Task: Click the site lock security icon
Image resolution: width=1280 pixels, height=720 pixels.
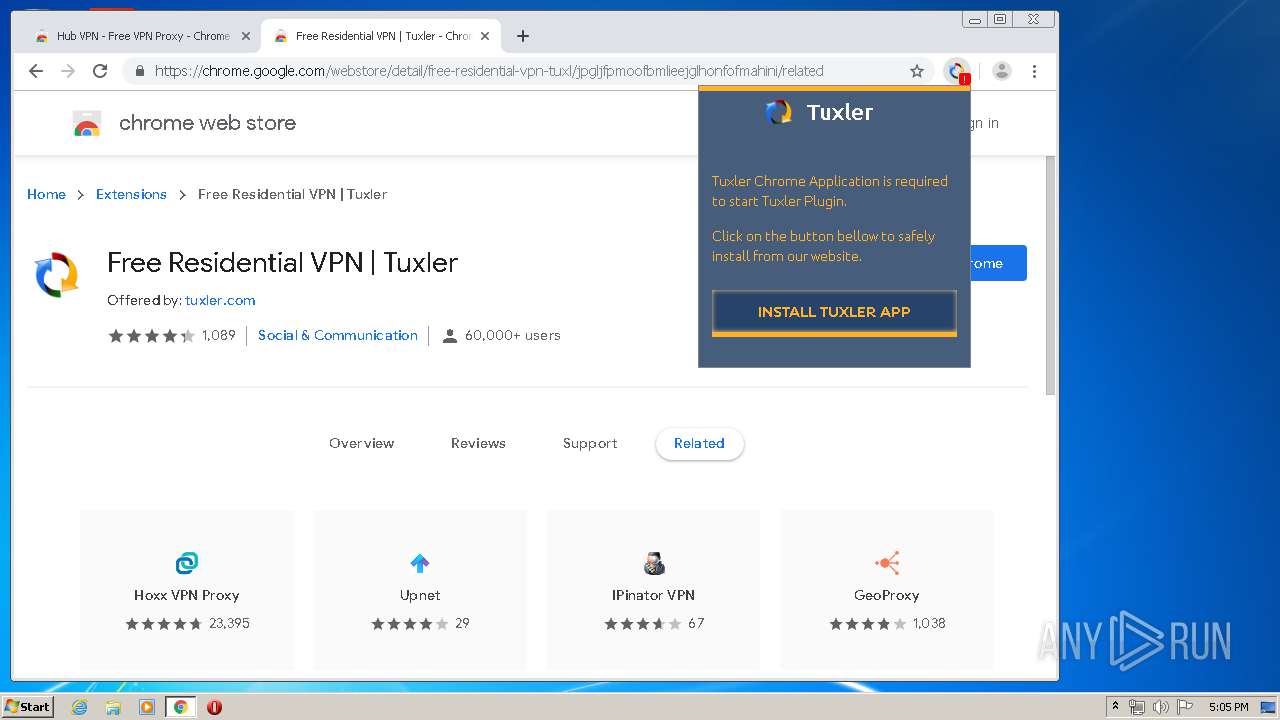Action: point(140,71)
